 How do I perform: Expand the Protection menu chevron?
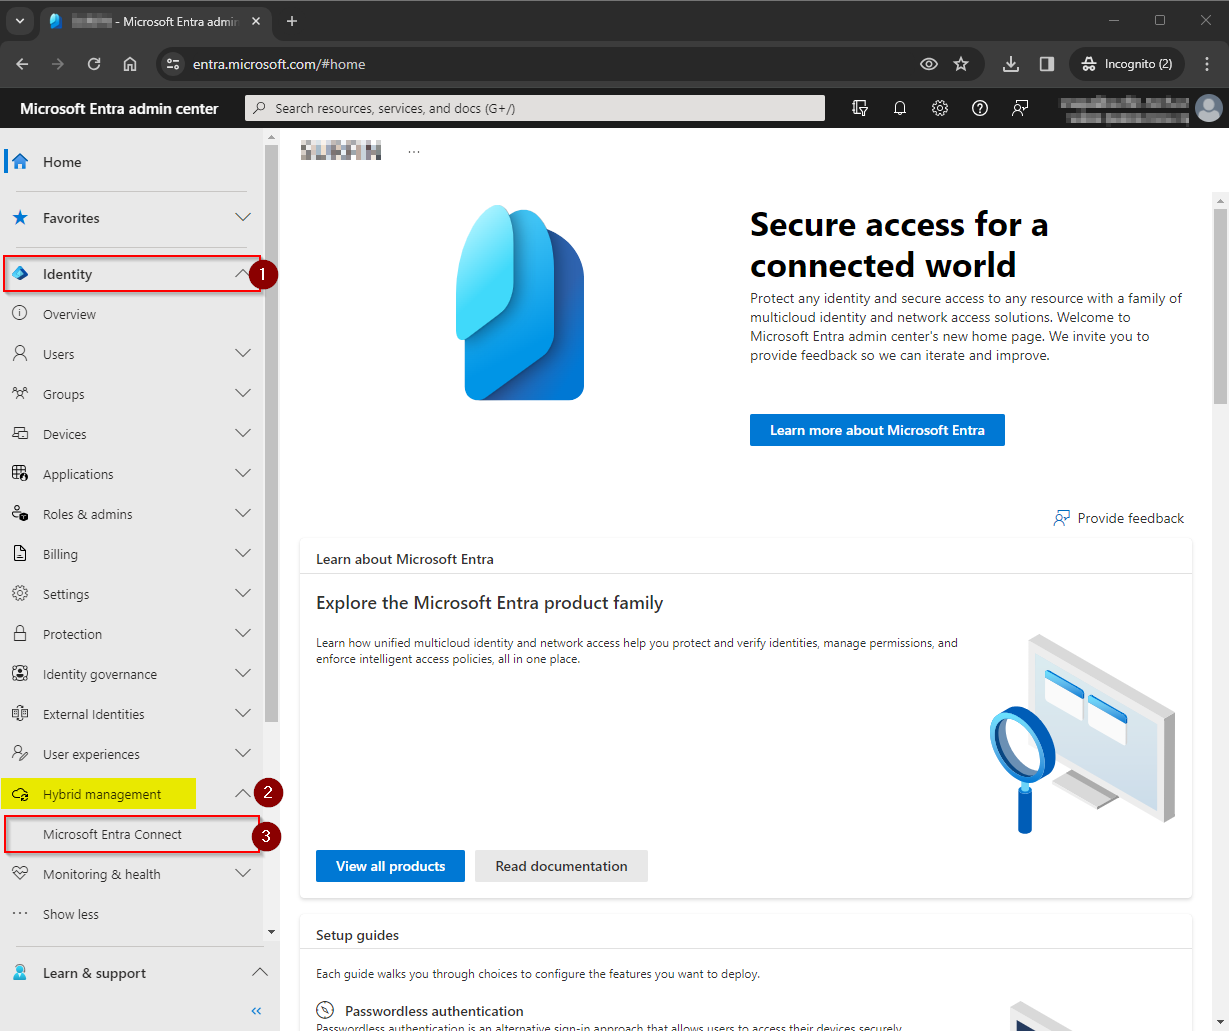tap(243, 633)
